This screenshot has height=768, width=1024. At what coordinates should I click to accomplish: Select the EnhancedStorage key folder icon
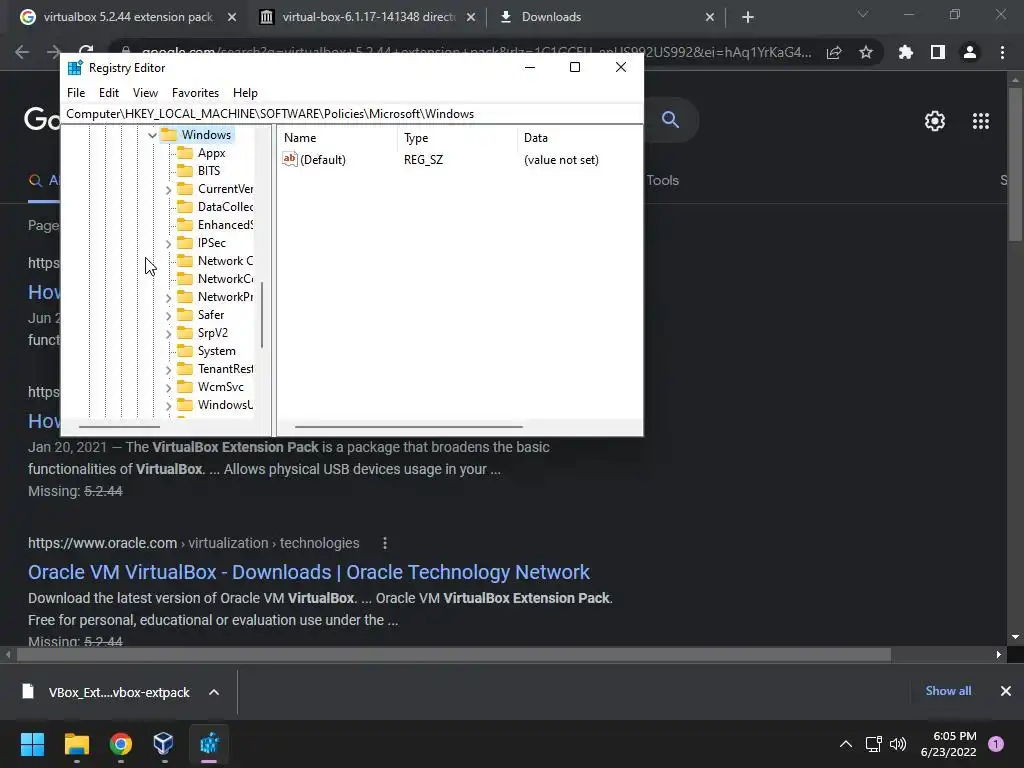(x=185, y=225)
